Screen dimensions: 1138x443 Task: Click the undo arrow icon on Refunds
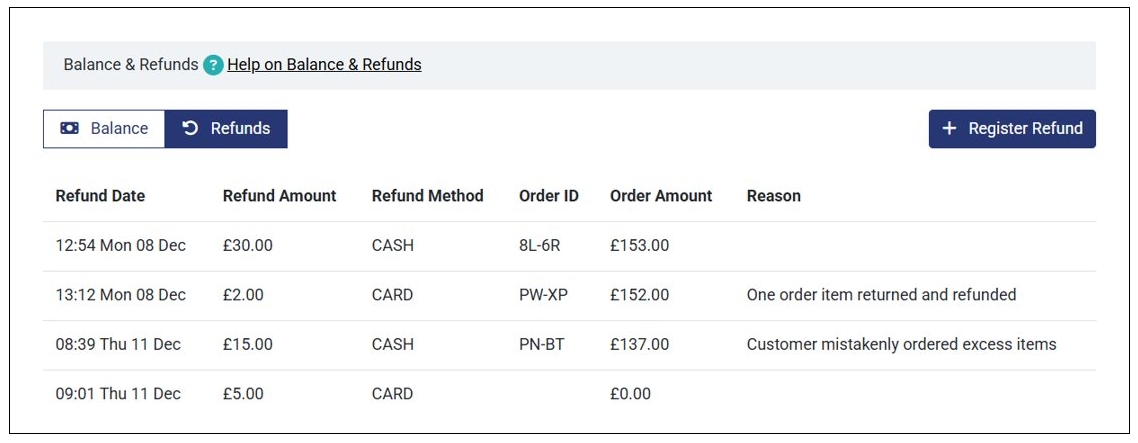[190, 129]
